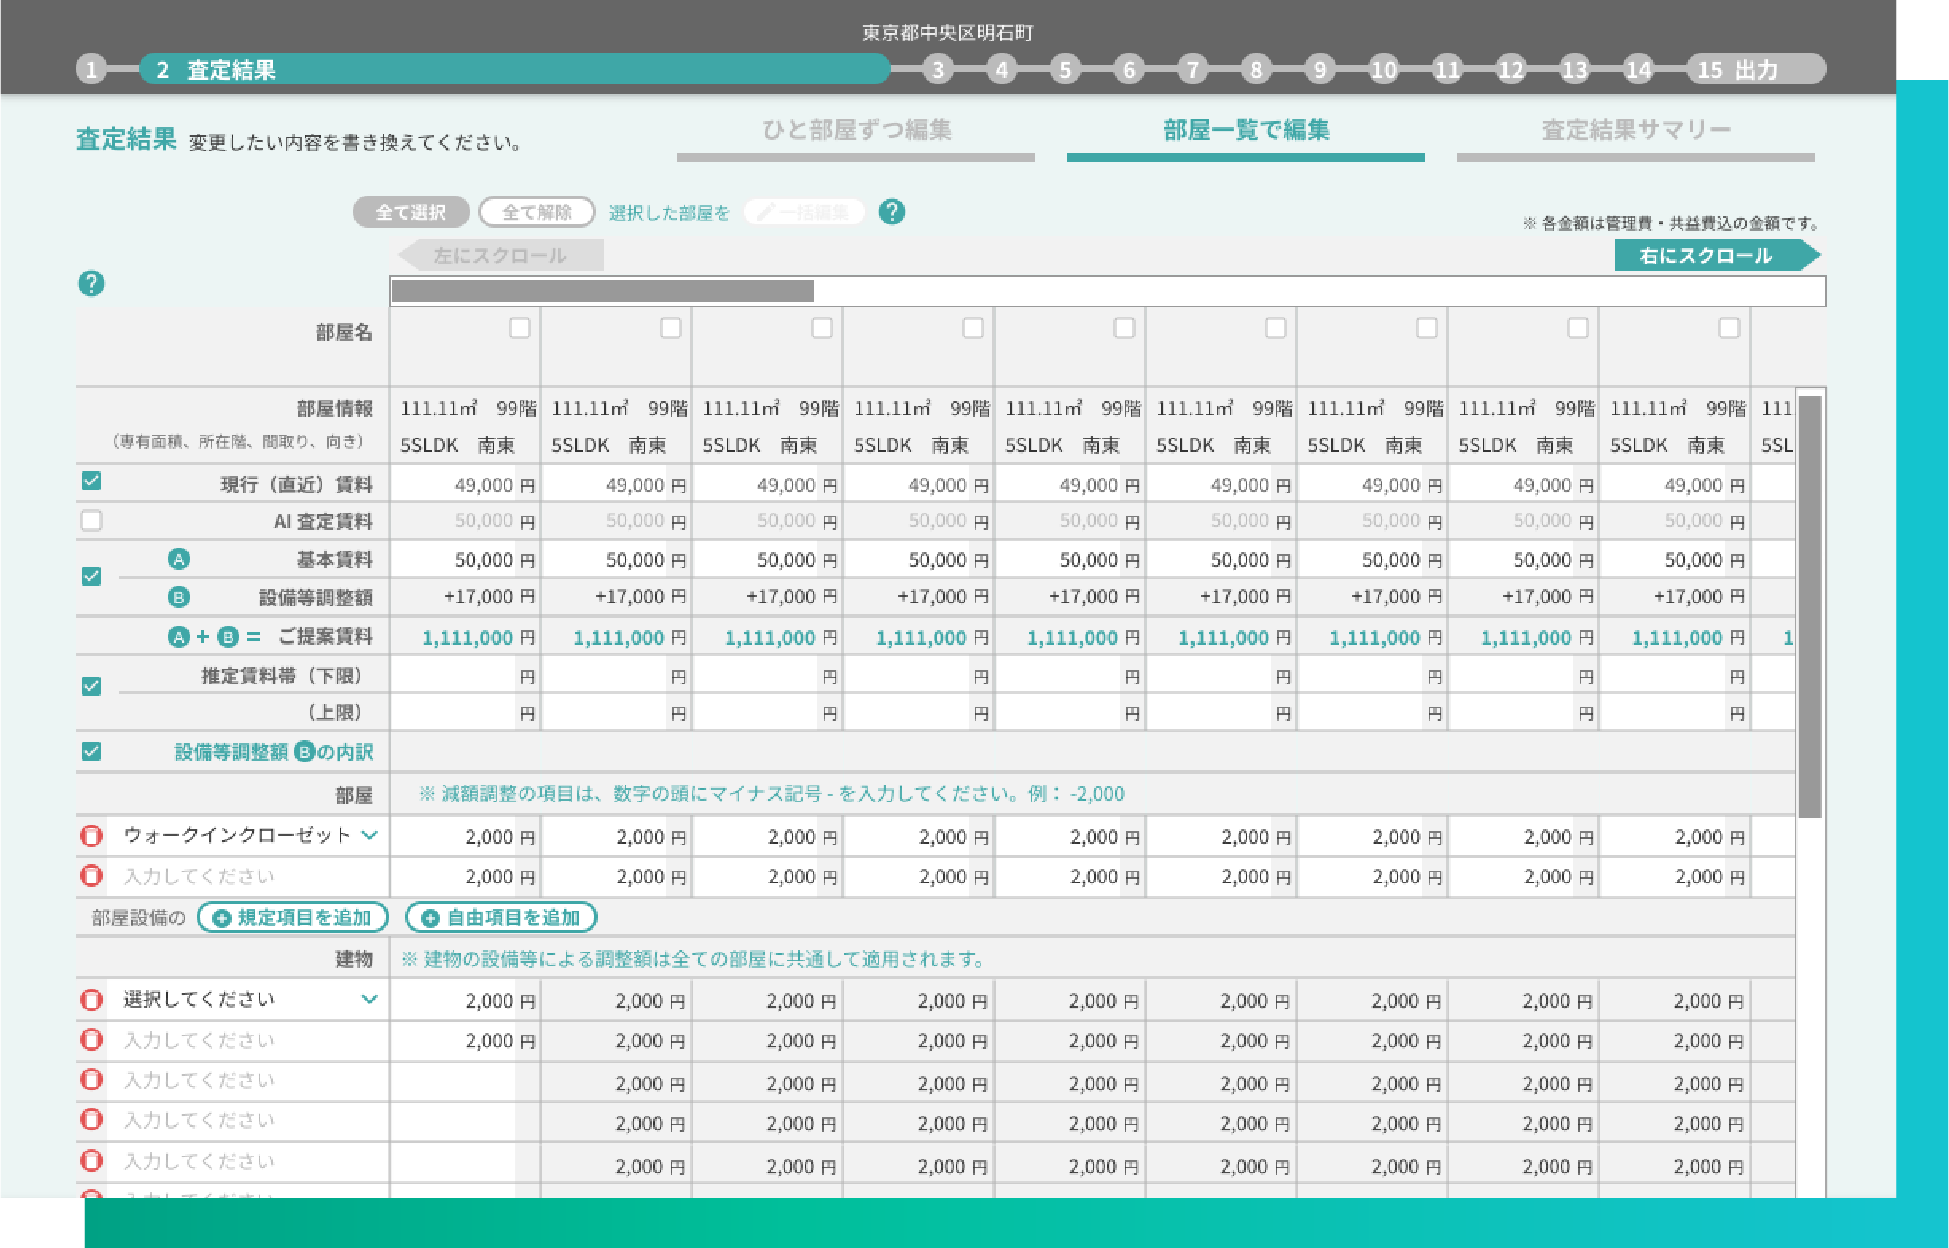Click step 14 circle in progress bar
The height and width of the screenshot is (1248, 1949).
(x=1637, y=70)
